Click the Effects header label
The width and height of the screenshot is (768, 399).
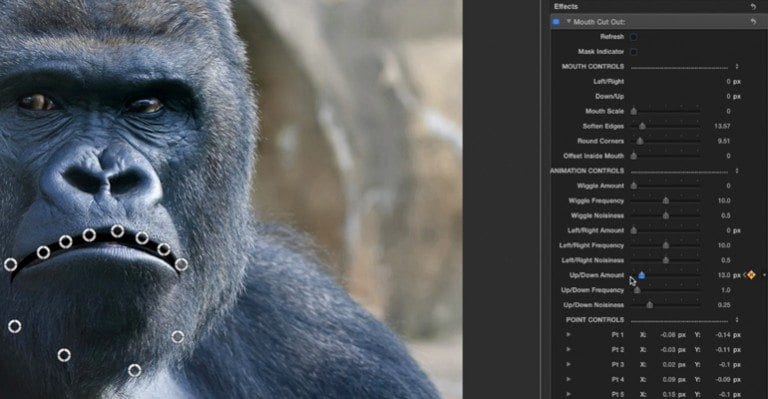pos(566,6)
